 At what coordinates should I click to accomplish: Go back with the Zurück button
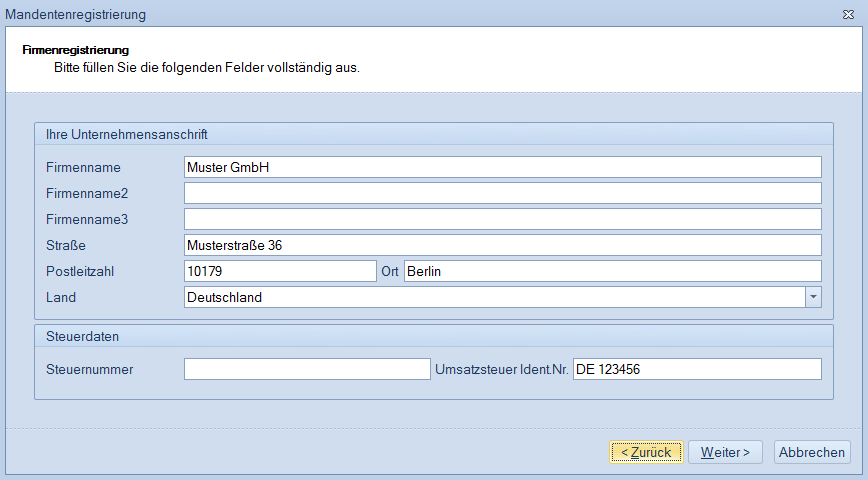click(646, 452)
